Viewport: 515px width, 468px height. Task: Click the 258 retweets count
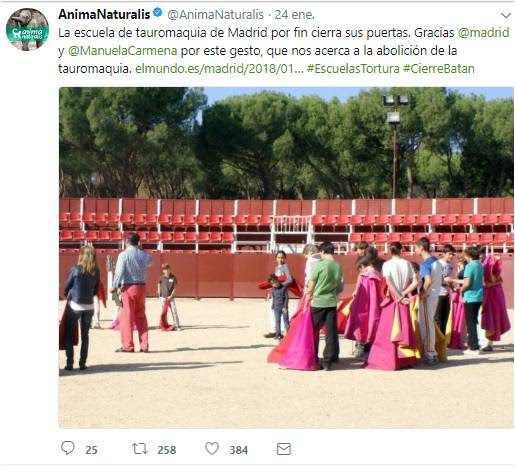pos(167,450)
